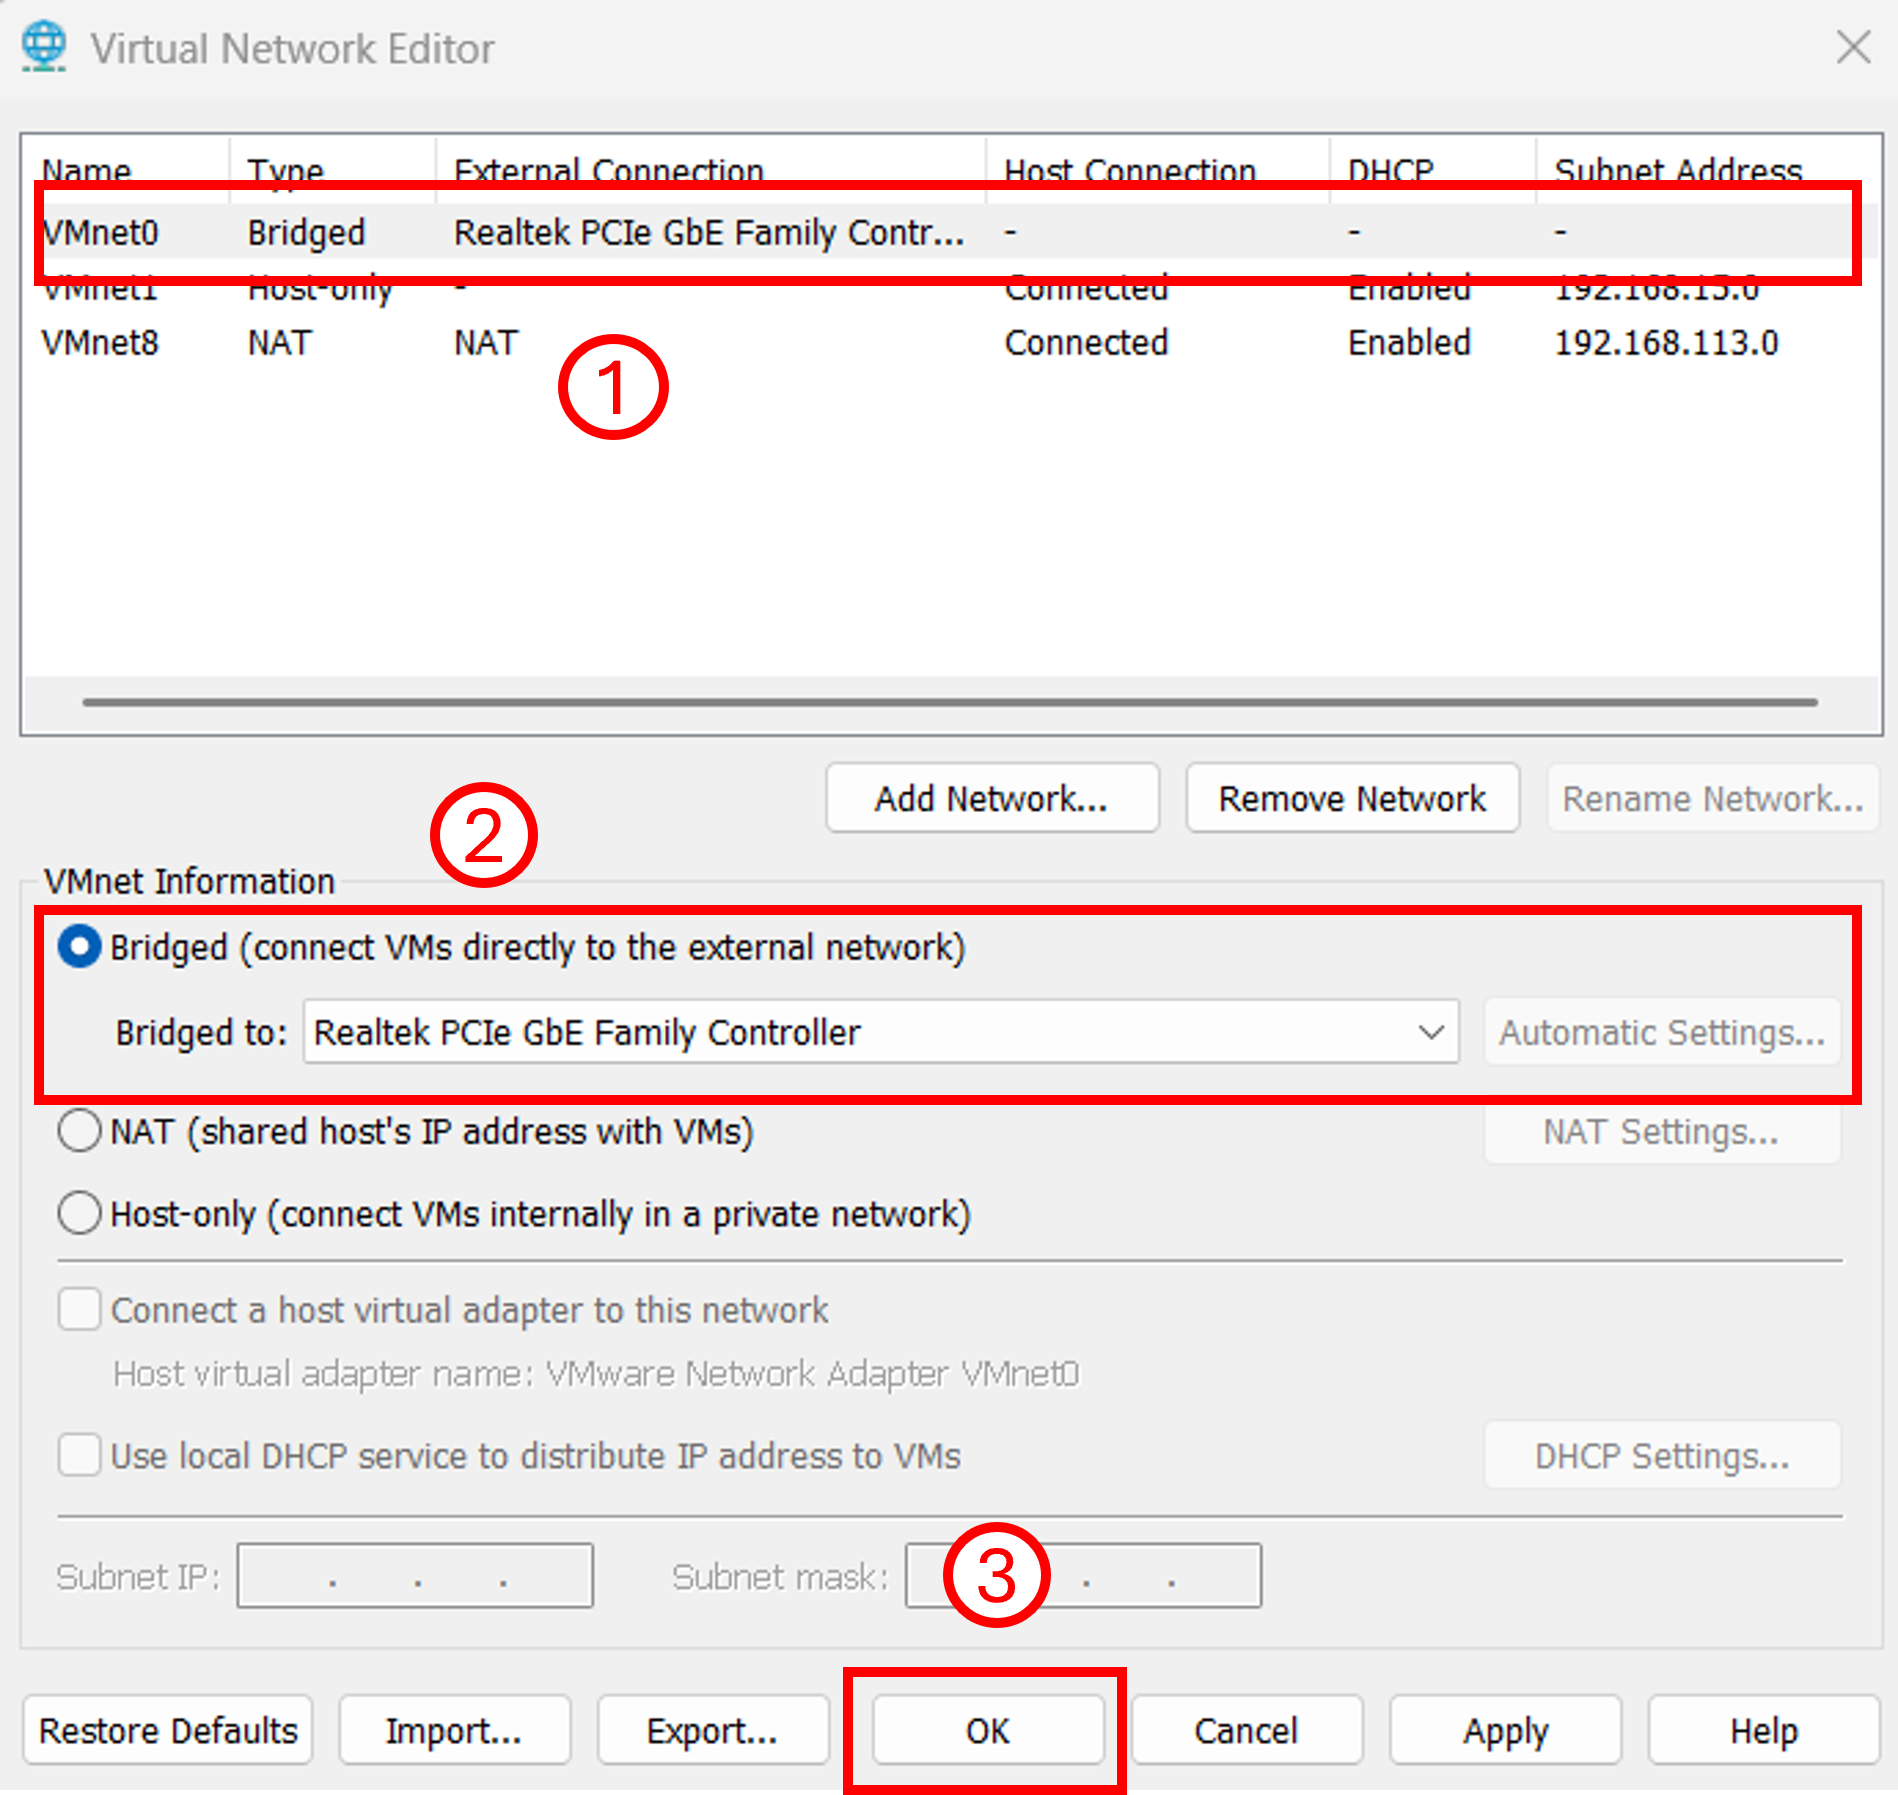The image size is (1898, 1795).
Task: Click the Subnet mask input field
Action: (1083, 1575)
